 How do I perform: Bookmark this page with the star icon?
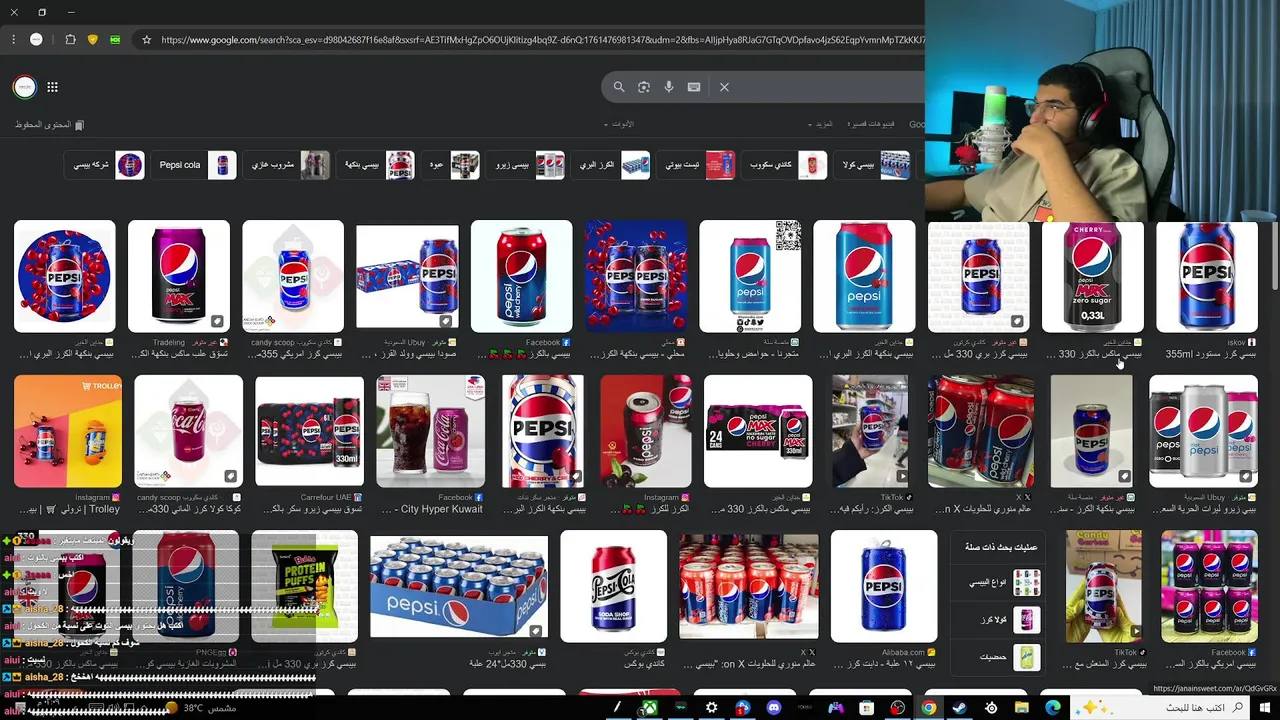[146, 40]
